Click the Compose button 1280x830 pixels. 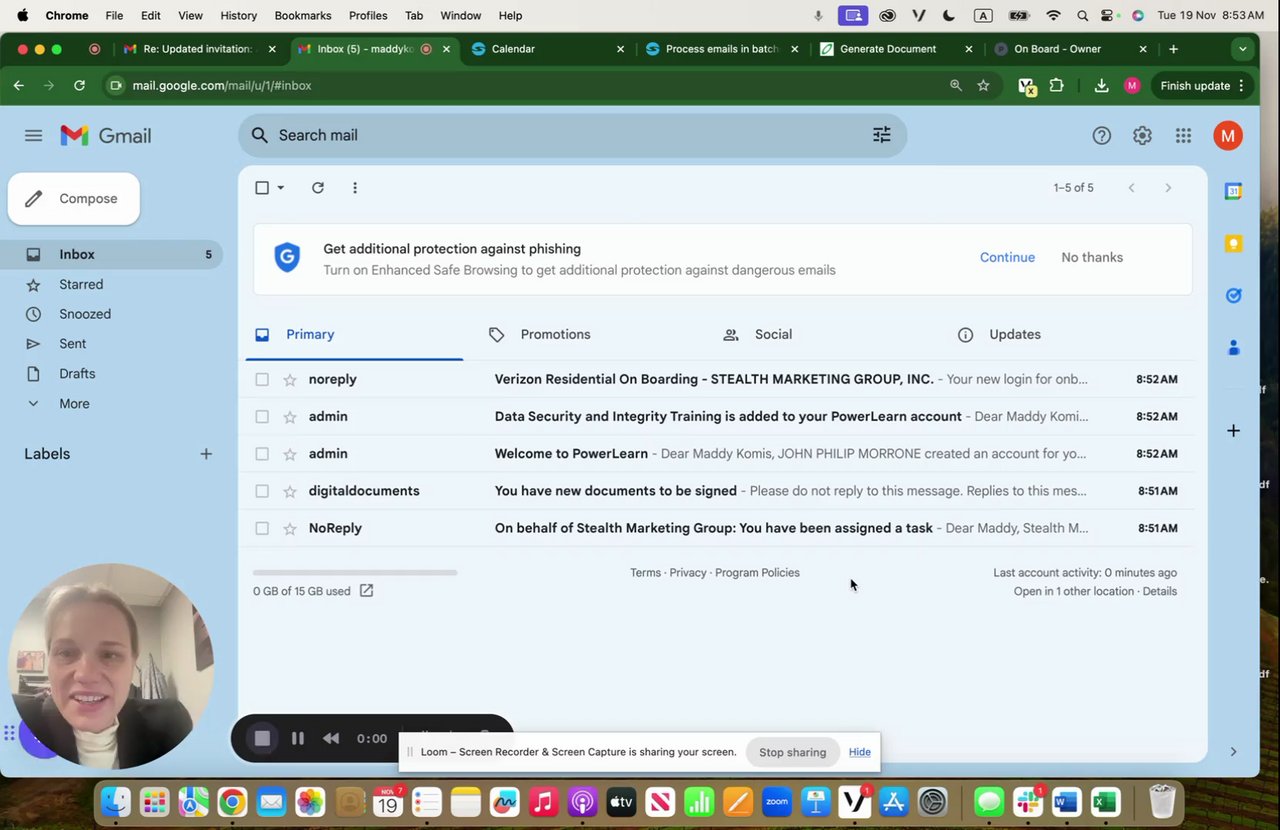tap(74, 199)
